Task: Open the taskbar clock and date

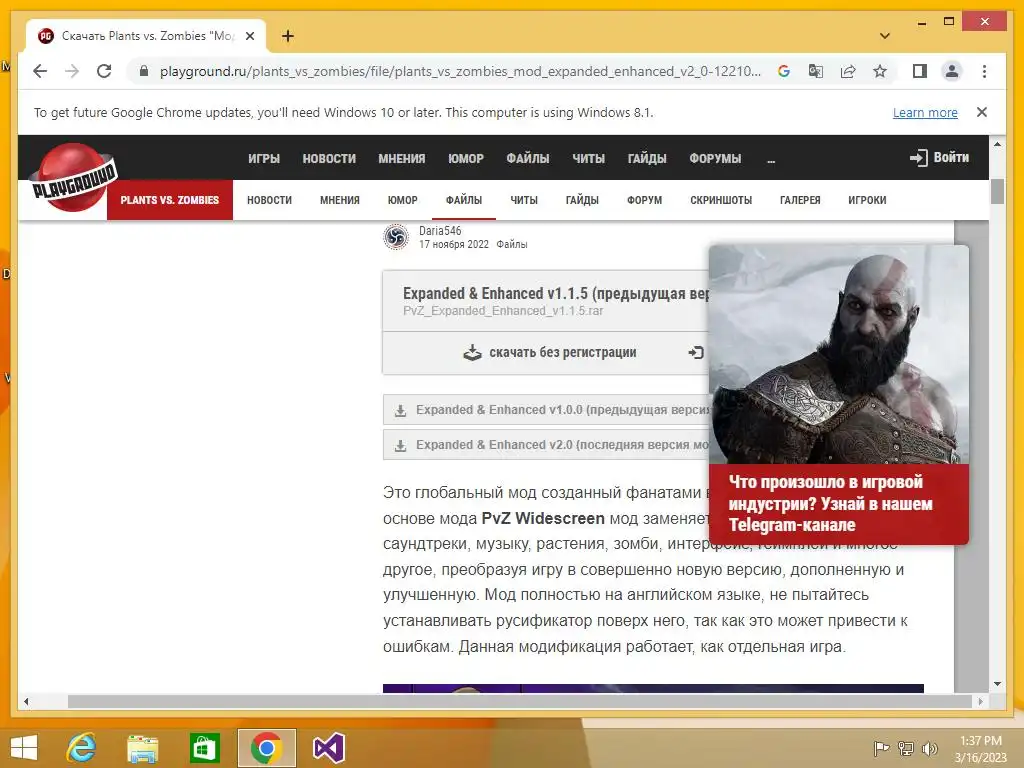Action: (x=980, y=749)
